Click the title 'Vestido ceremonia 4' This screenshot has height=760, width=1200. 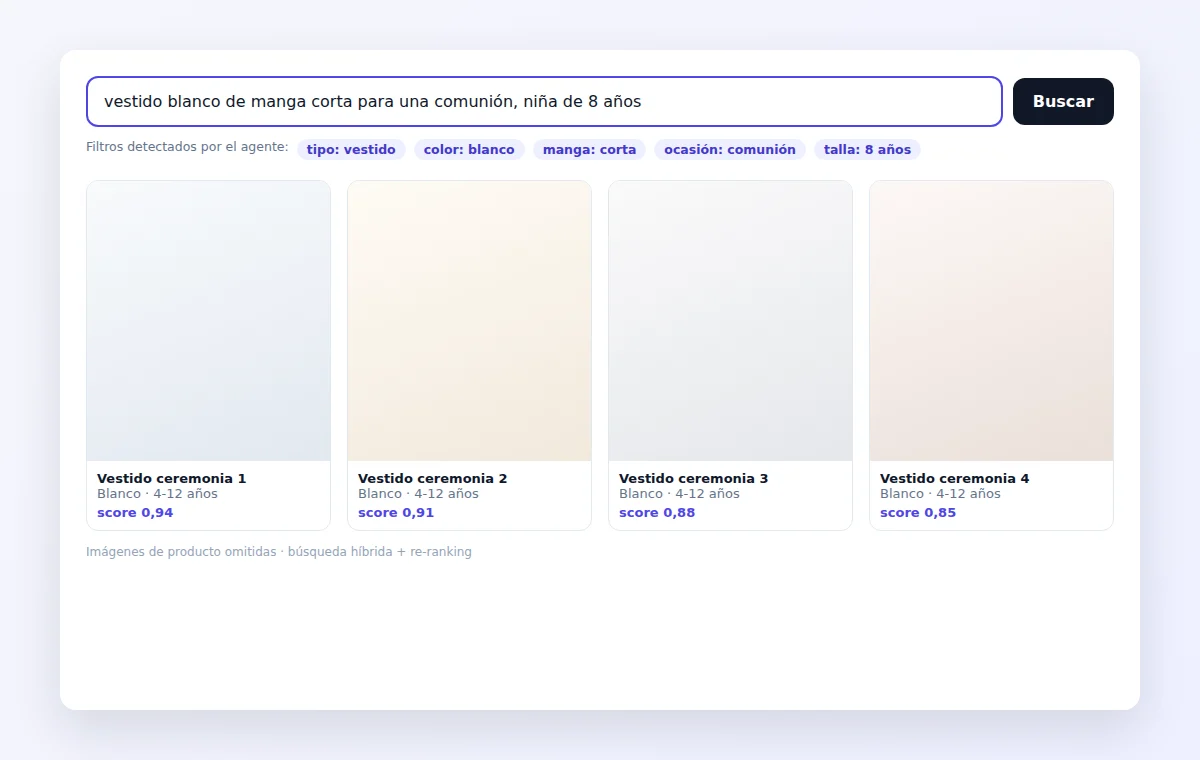[x=954, y=478]
